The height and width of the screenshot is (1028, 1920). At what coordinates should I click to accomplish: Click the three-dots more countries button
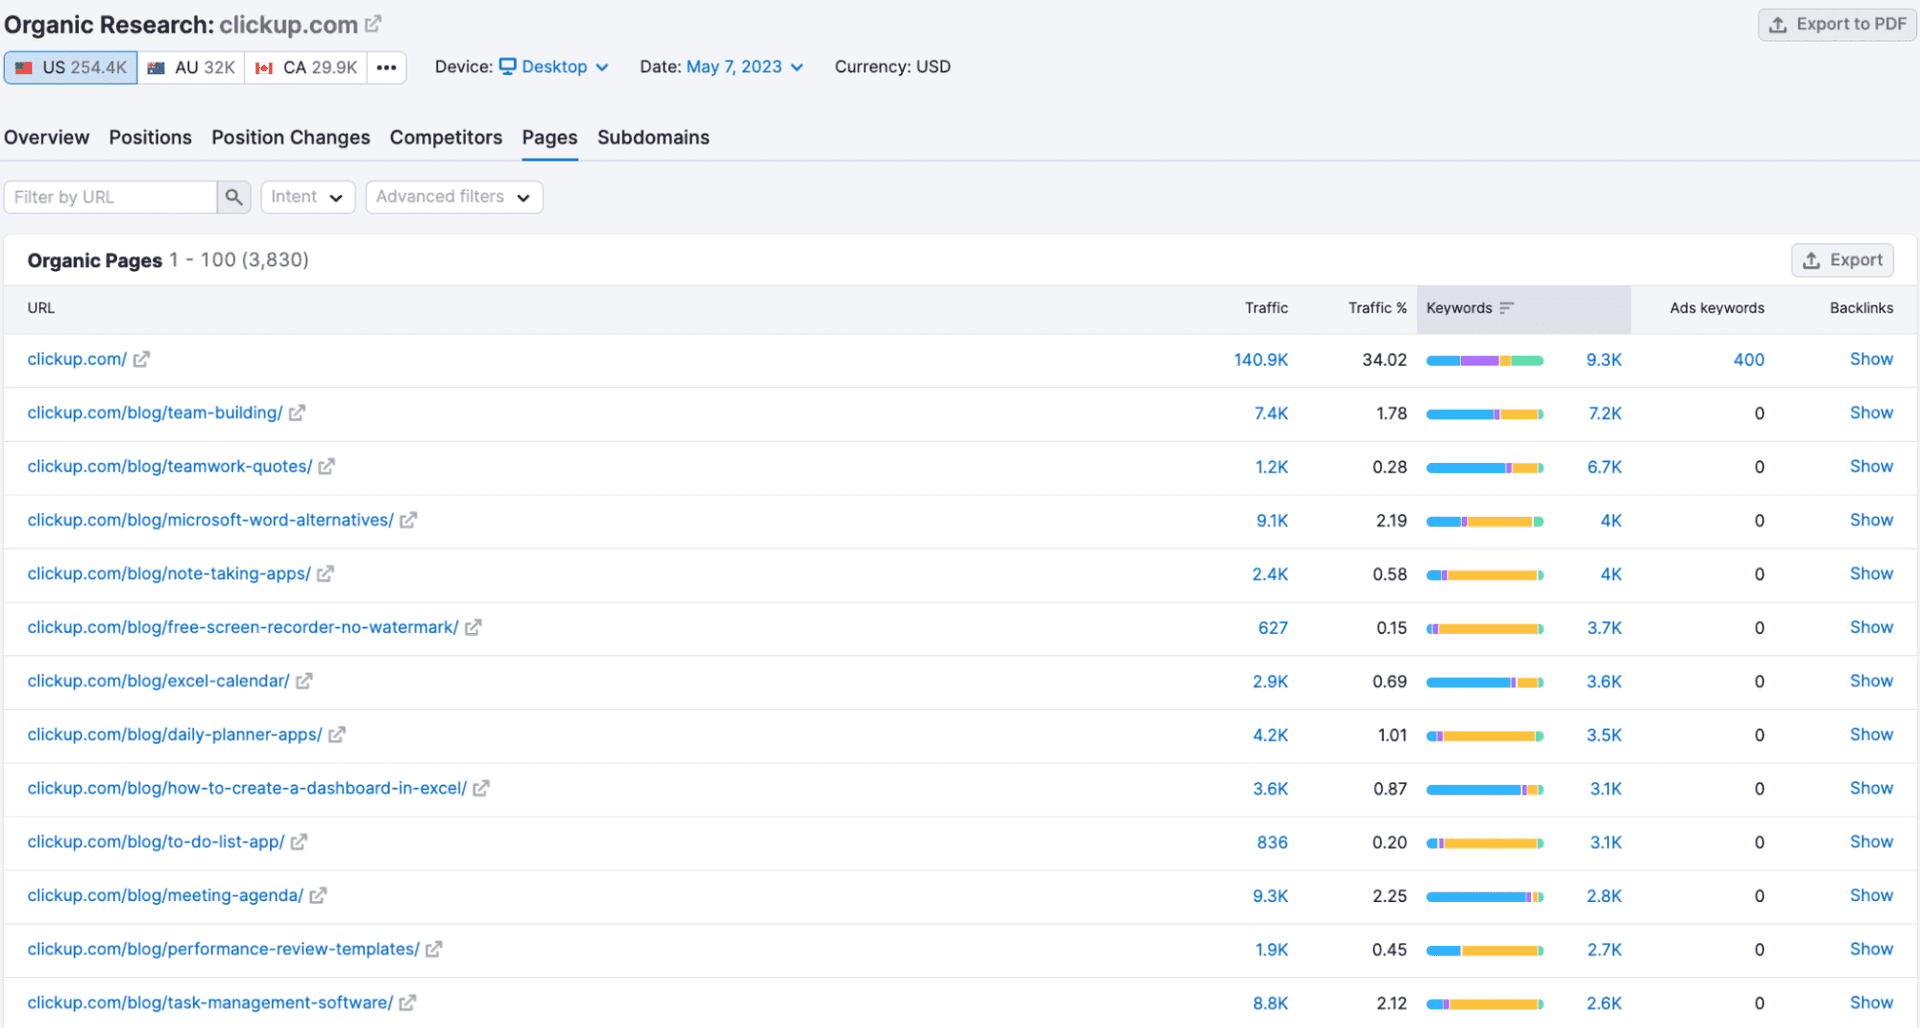[x=387, y=67]
